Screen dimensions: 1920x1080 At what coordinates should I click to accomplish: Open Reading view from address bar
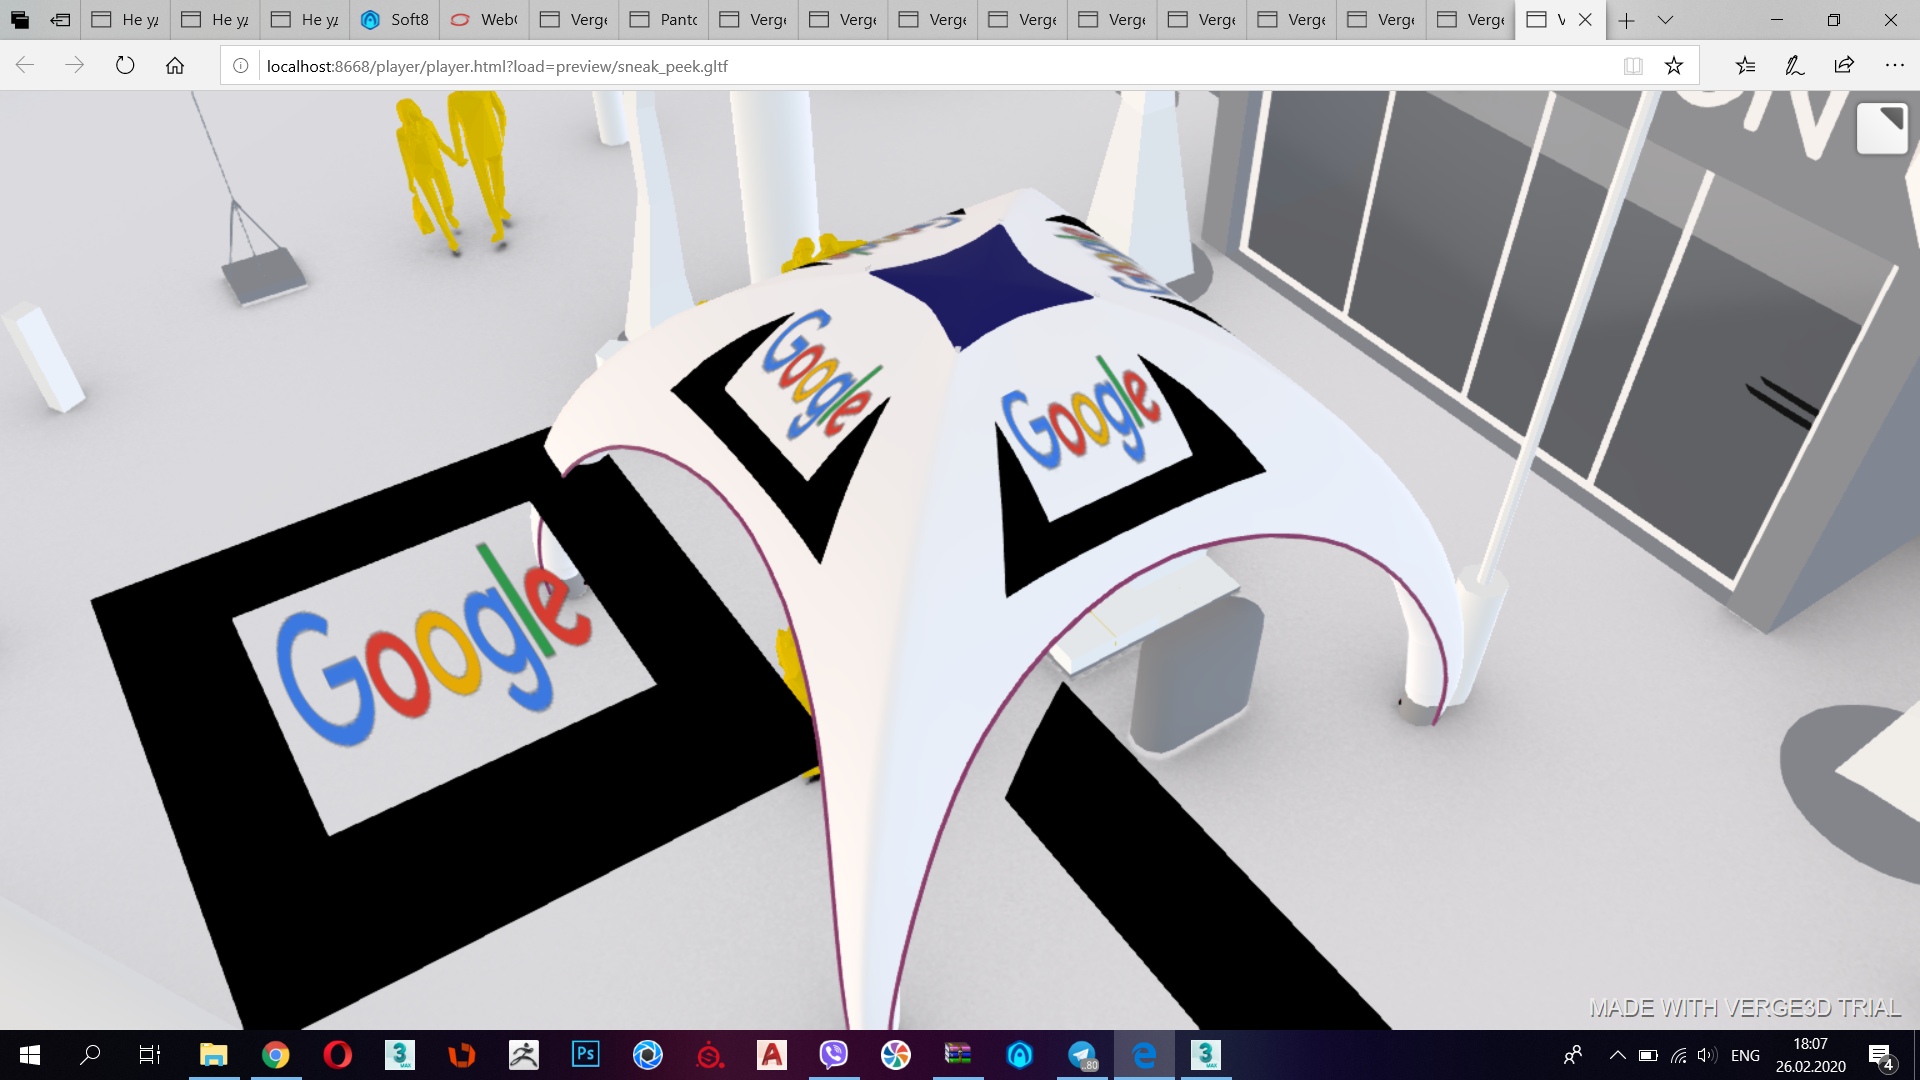[x=1633, y=66]
